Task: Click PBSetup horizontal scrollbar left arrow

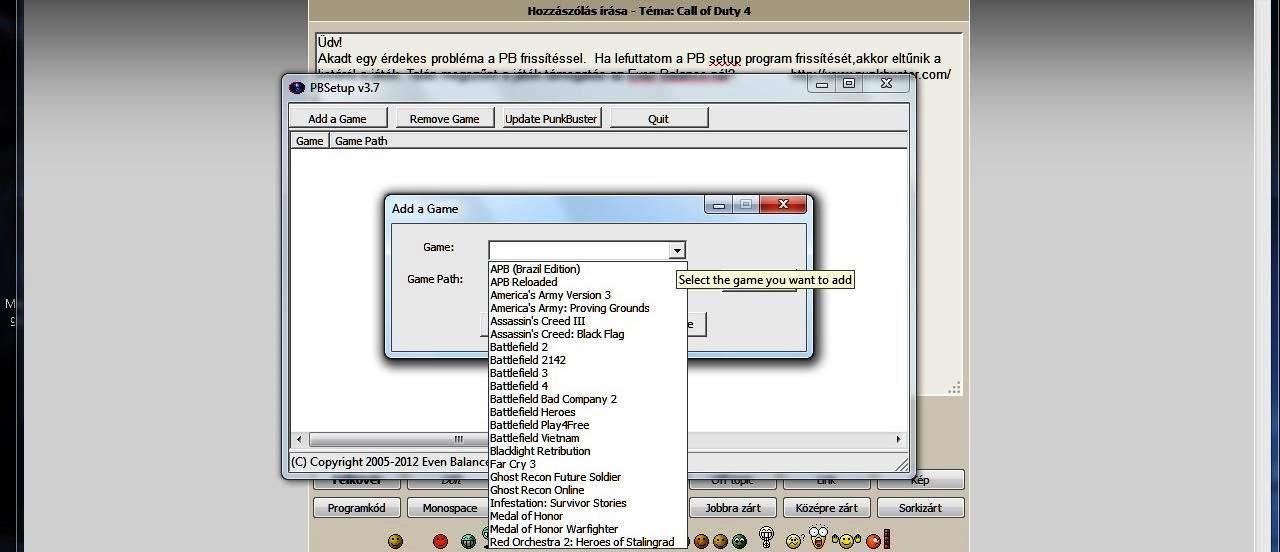Action: click(299, 439)
